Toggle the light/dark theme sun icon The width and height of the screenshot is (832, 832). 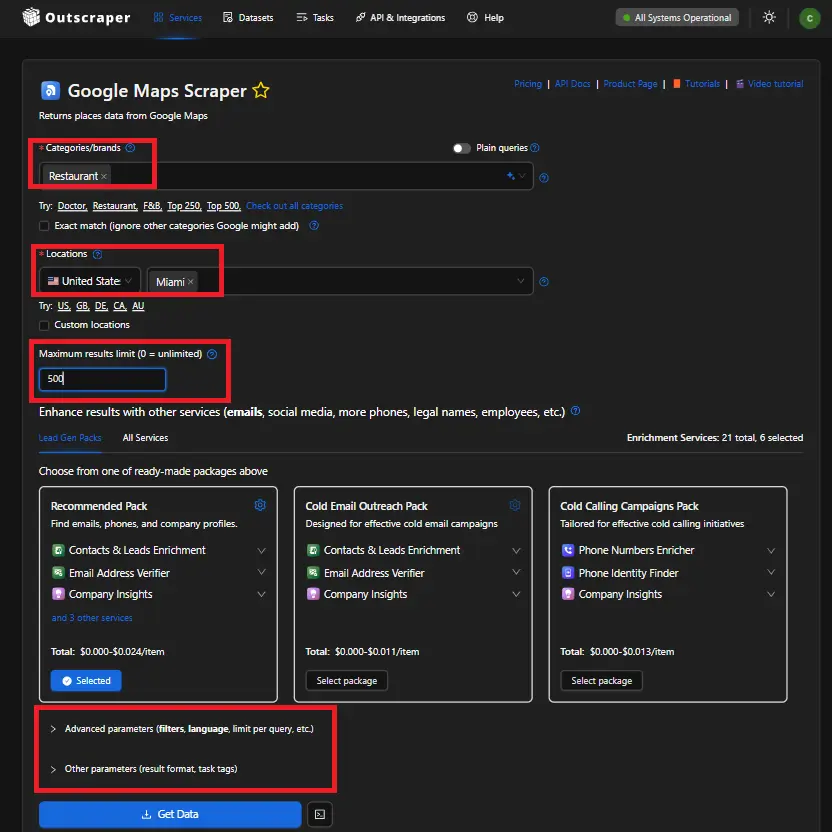click(768, 17)
